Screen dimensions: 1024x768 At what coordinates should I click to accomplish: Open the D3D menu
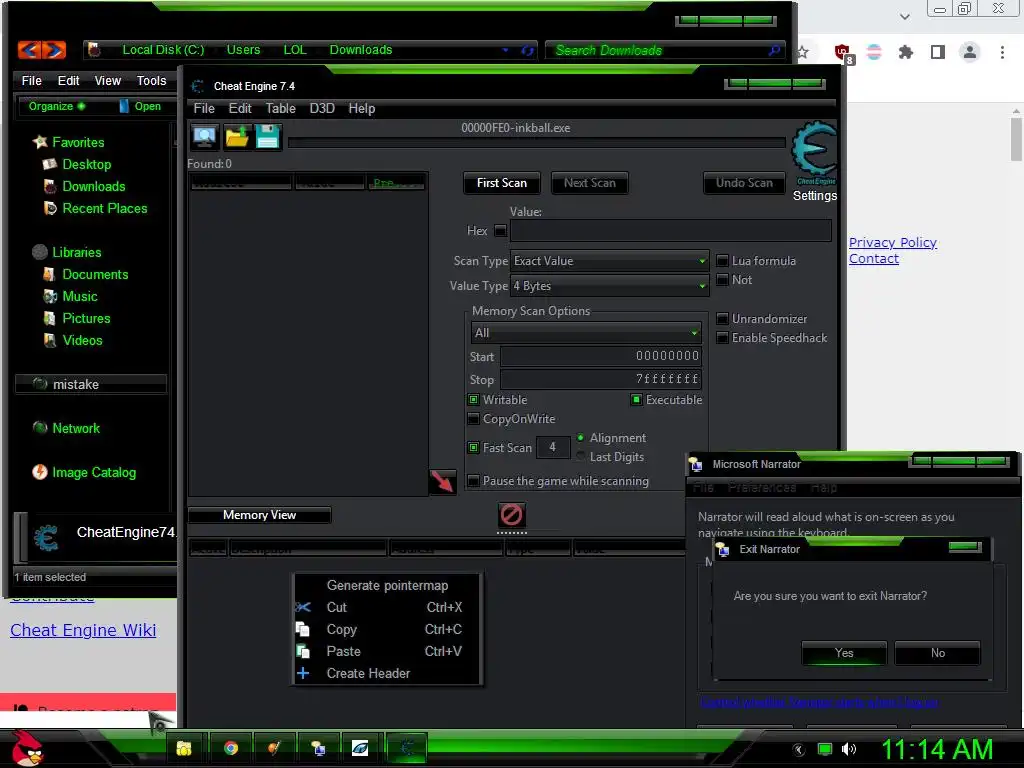pyautogui.click(x=322, y=108)
